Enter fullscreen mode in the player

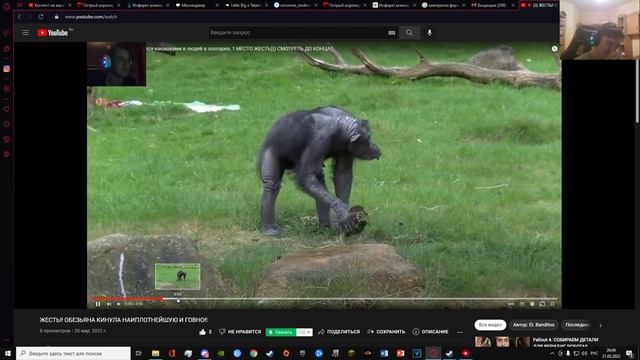tap(552, 304)
